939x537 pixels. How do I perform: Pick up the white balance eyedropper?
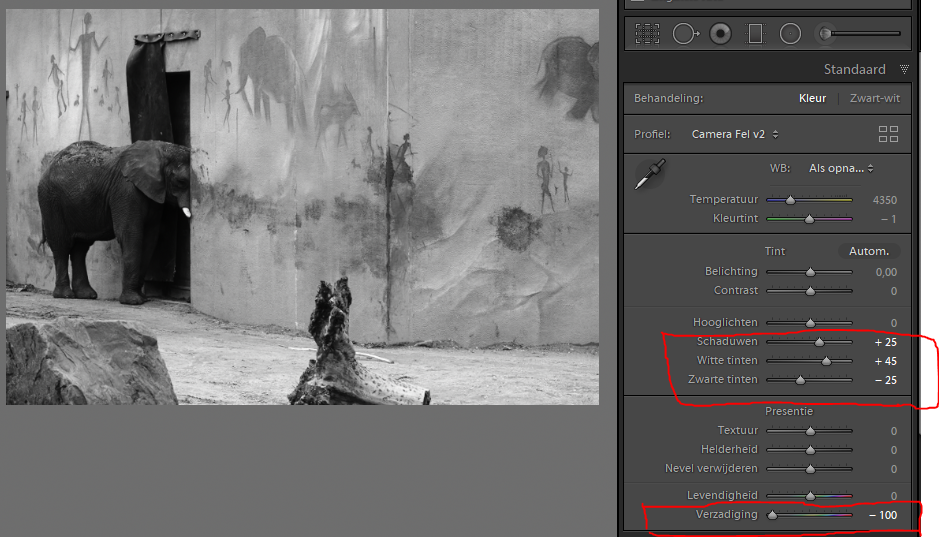[651, 174]
